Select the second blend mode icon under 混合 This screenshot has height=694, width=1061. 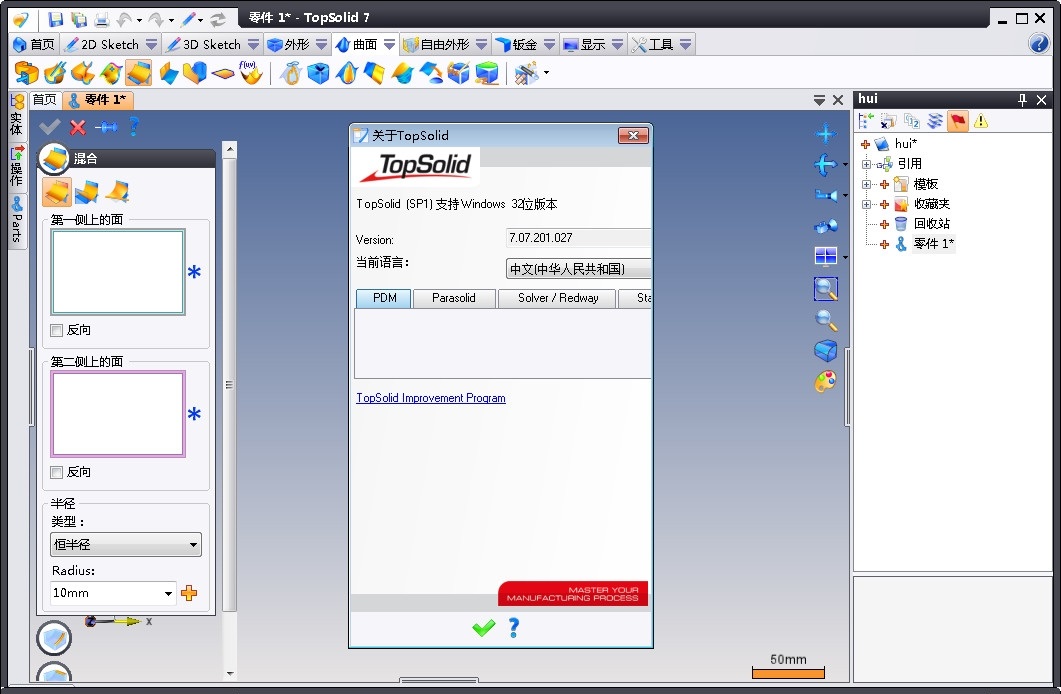click(87, 192)
